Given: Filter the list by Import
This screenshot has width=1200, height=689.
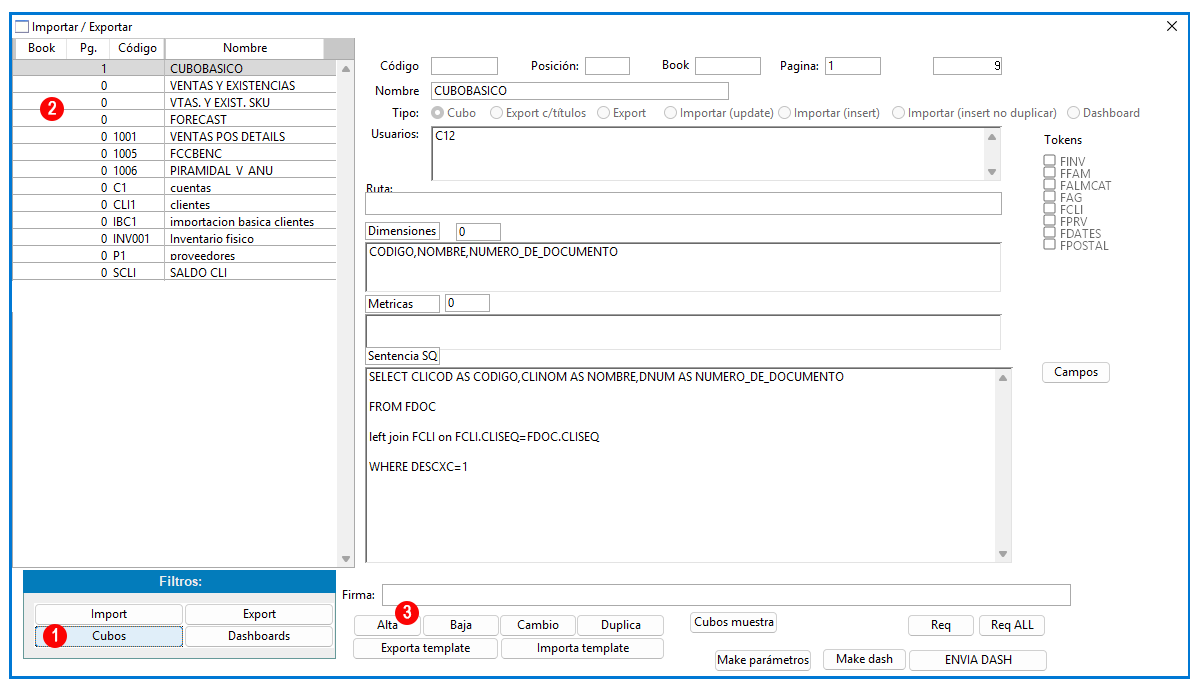Looking at the screenshot, I should tap(109, 614).
